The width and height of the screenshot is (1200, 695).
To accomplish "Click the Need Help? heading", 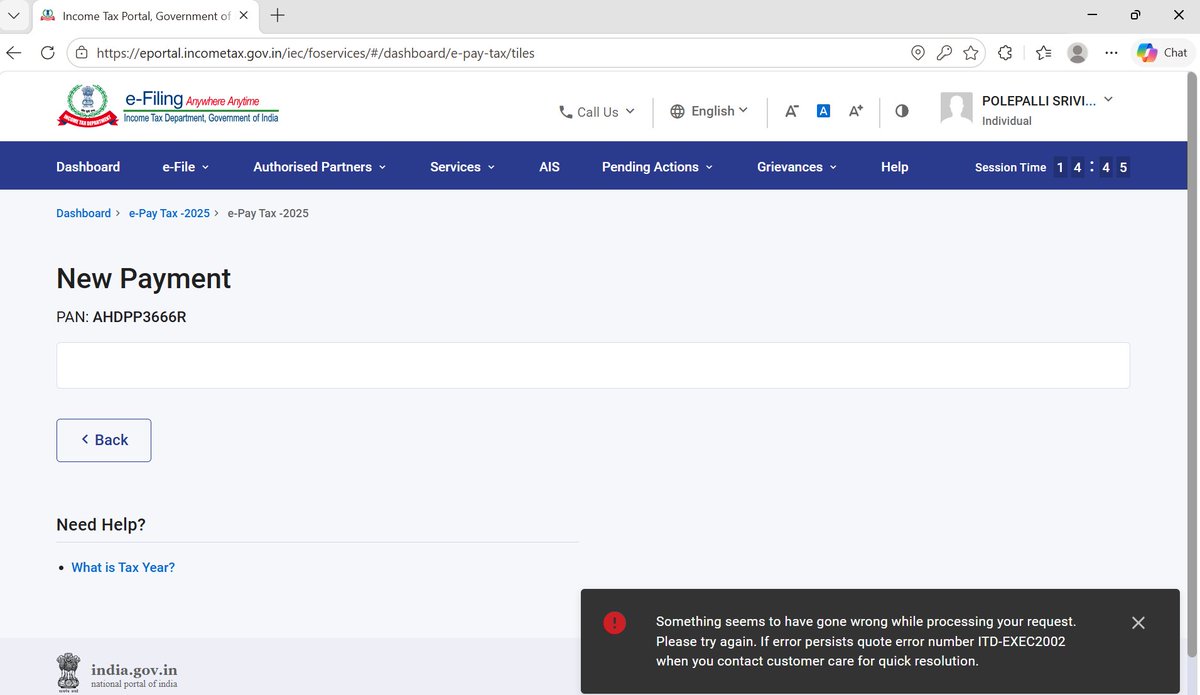I will click(x=101, y=524).
